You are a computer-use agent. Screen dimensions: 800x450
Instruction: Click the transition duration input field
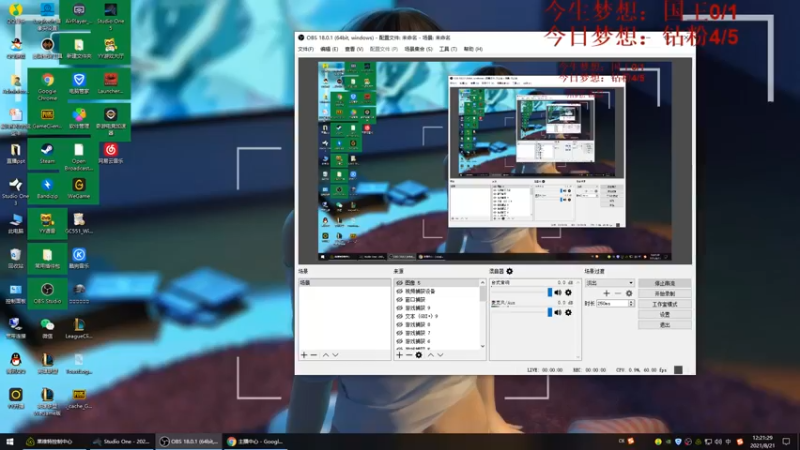click(x=612, y=303)
